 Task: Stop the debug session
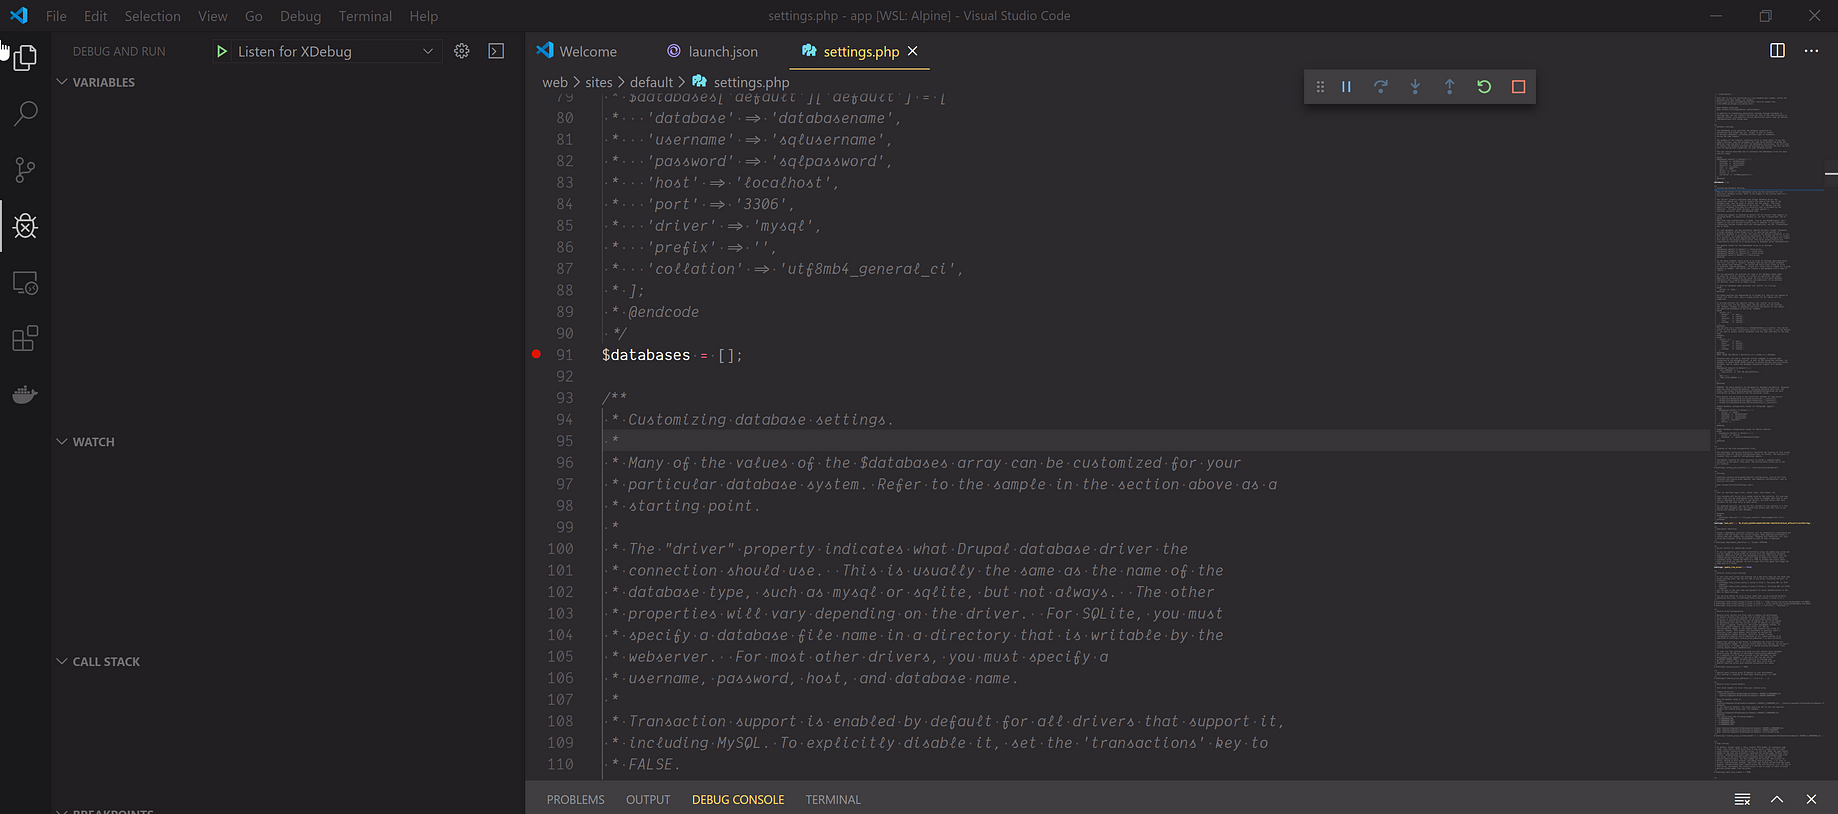pyautogui.click(x=1518, y=87)
